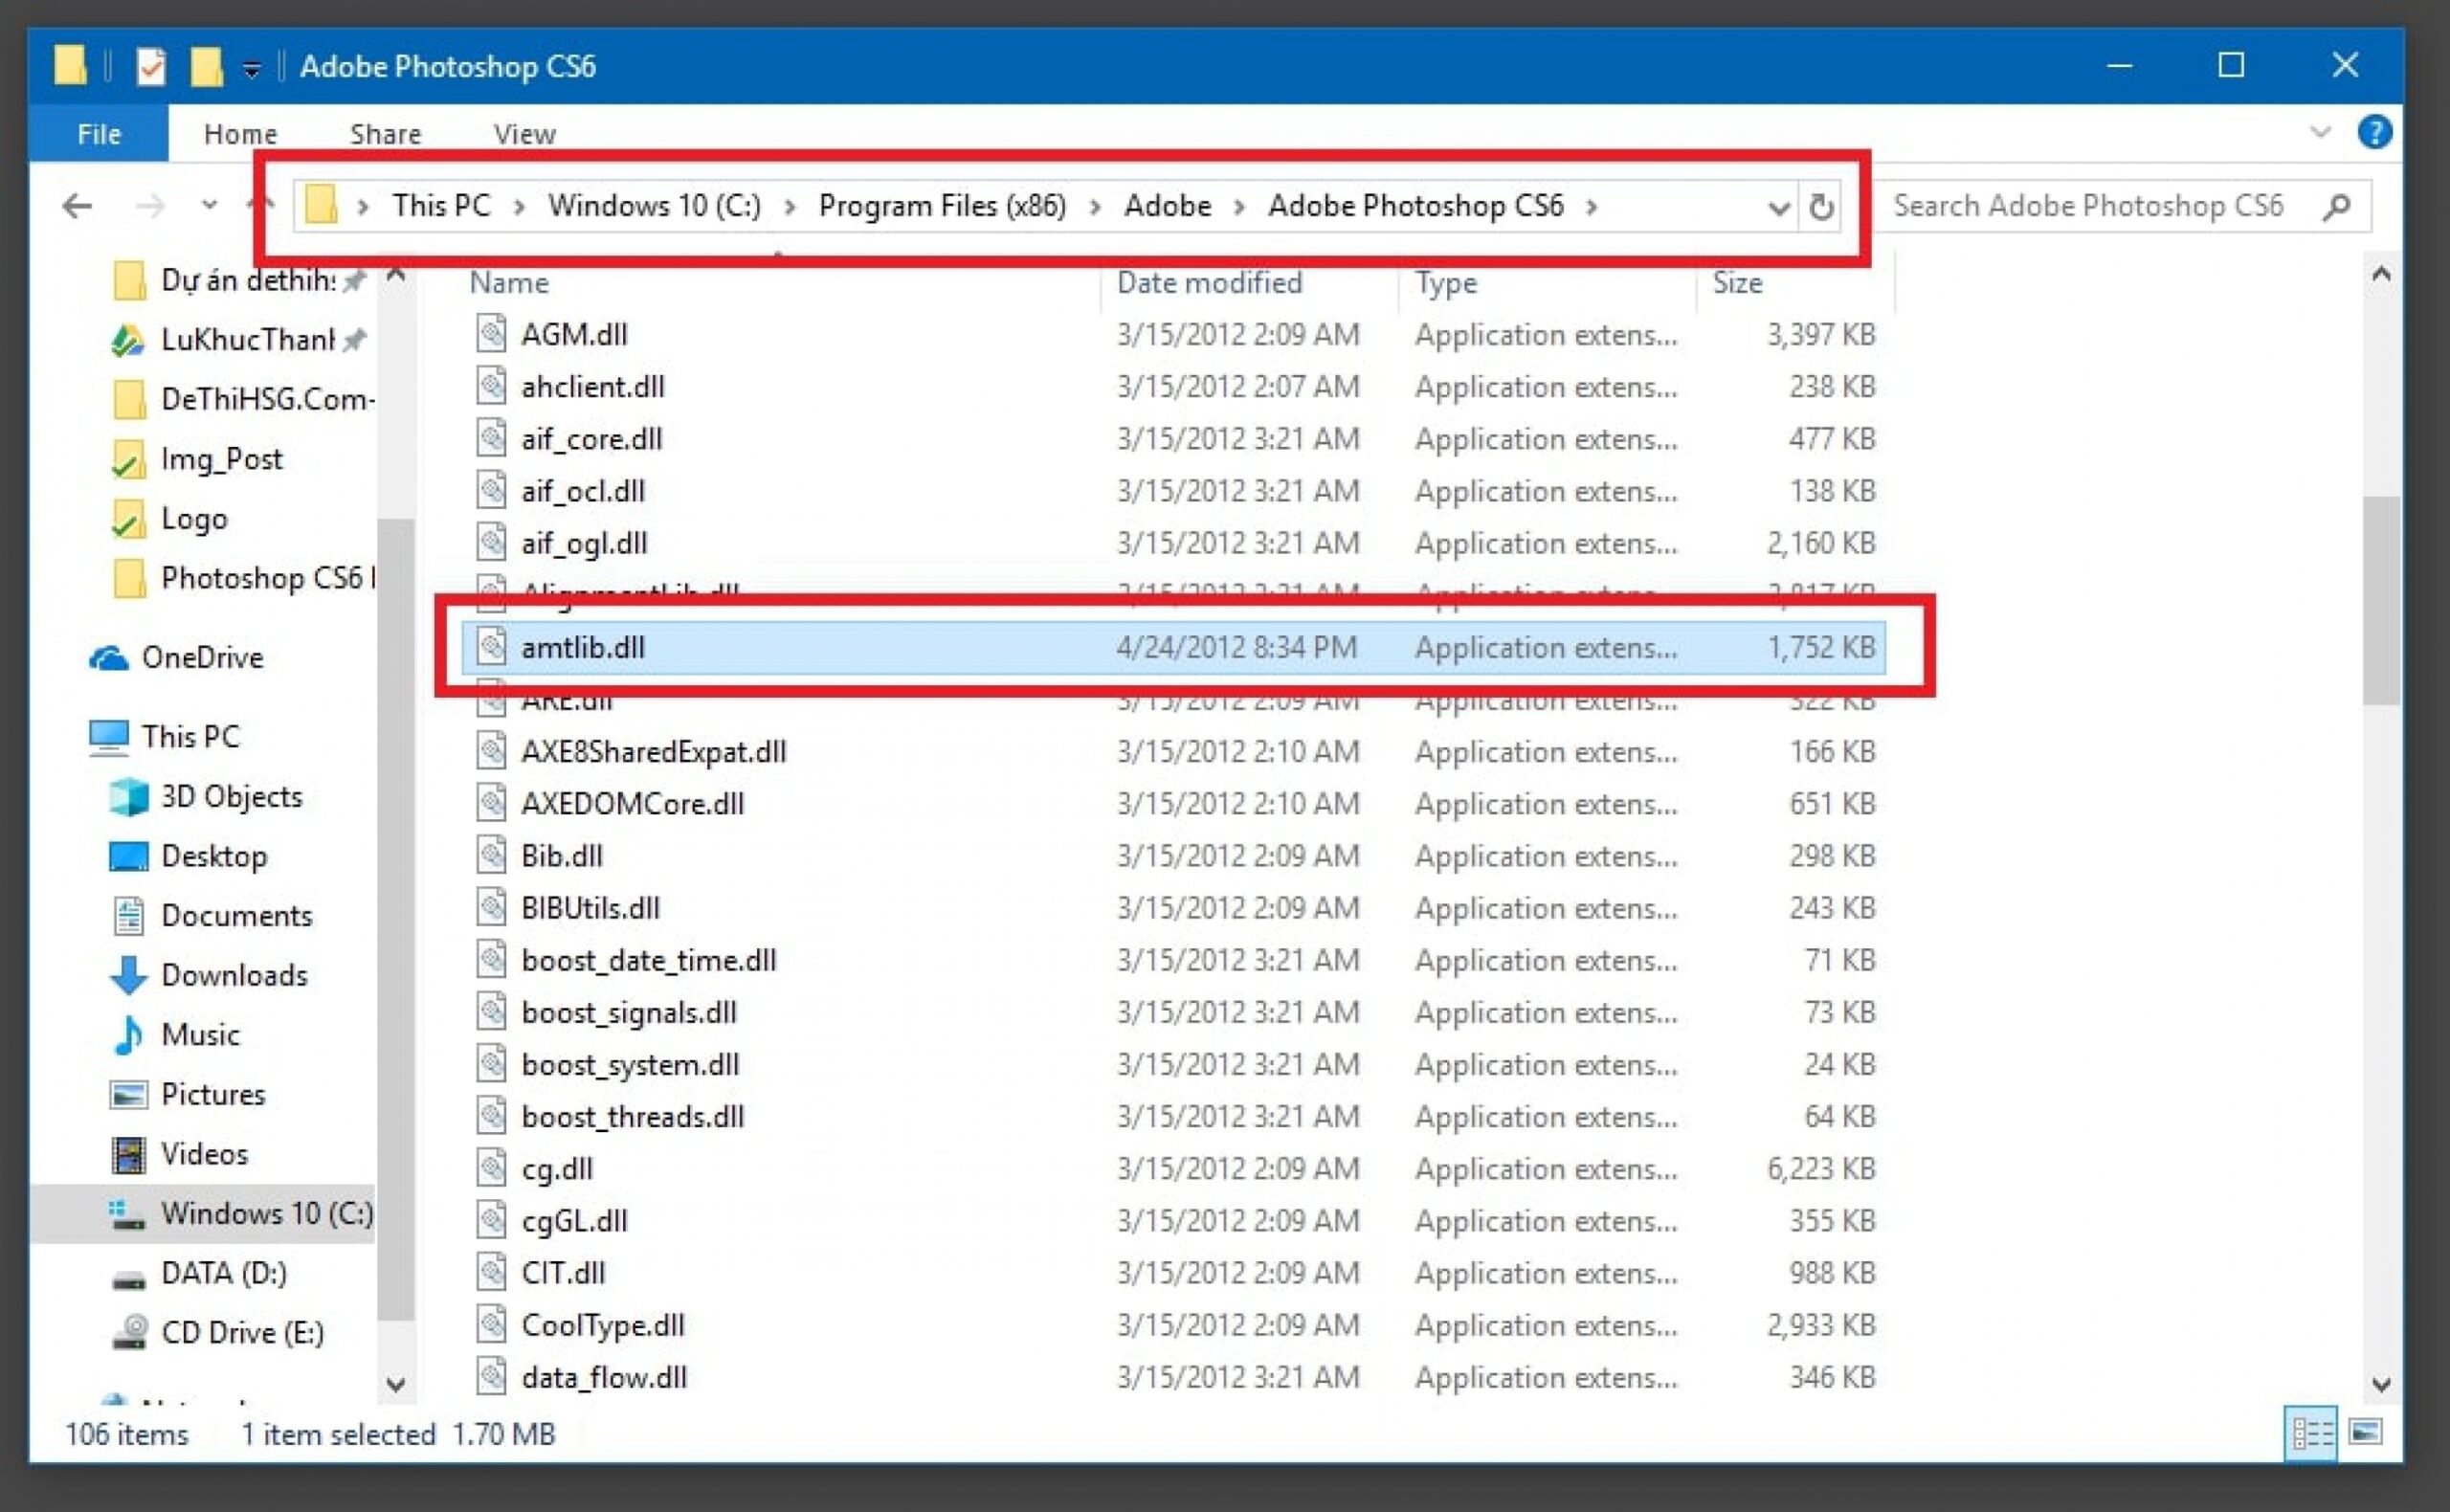
Task: Click the Back navigation arrow
Action: pos(77,207)
